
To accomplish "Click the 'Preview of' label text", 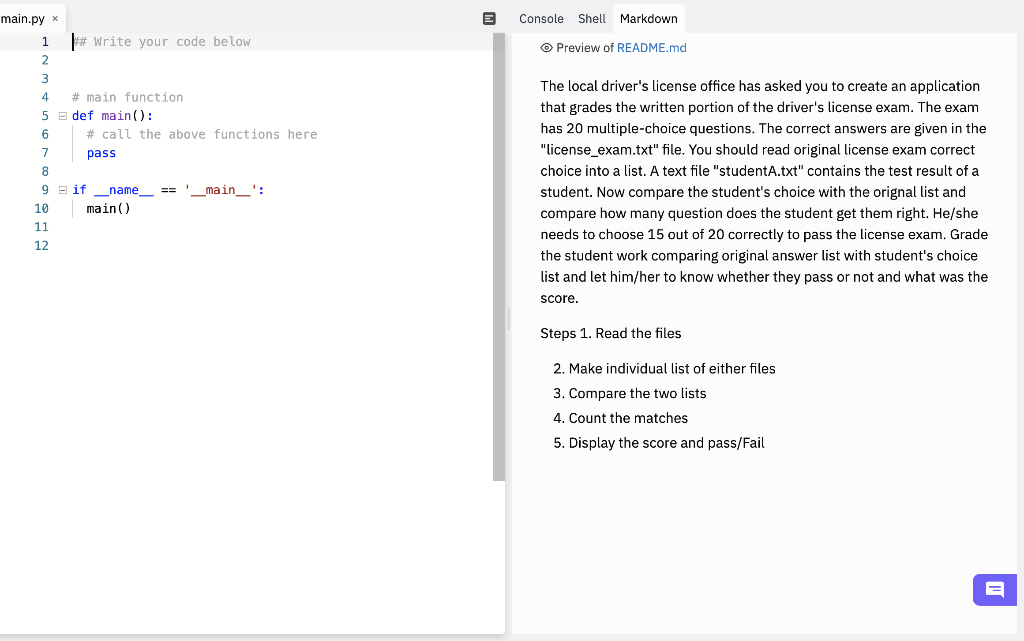I will [586, 47].
